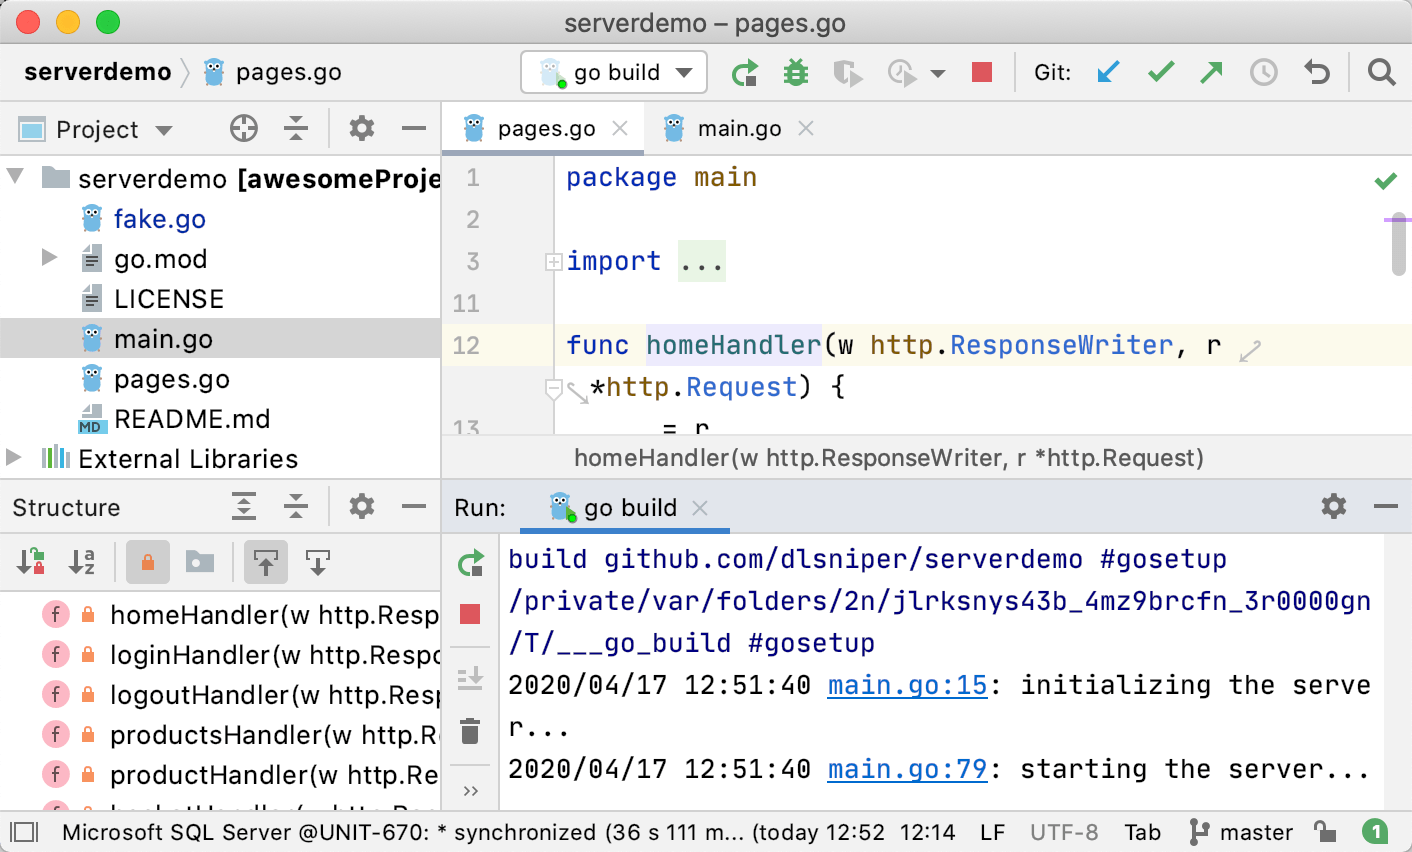
Task: Toggle showing non-public members in Structure
Action: [148, 562]
